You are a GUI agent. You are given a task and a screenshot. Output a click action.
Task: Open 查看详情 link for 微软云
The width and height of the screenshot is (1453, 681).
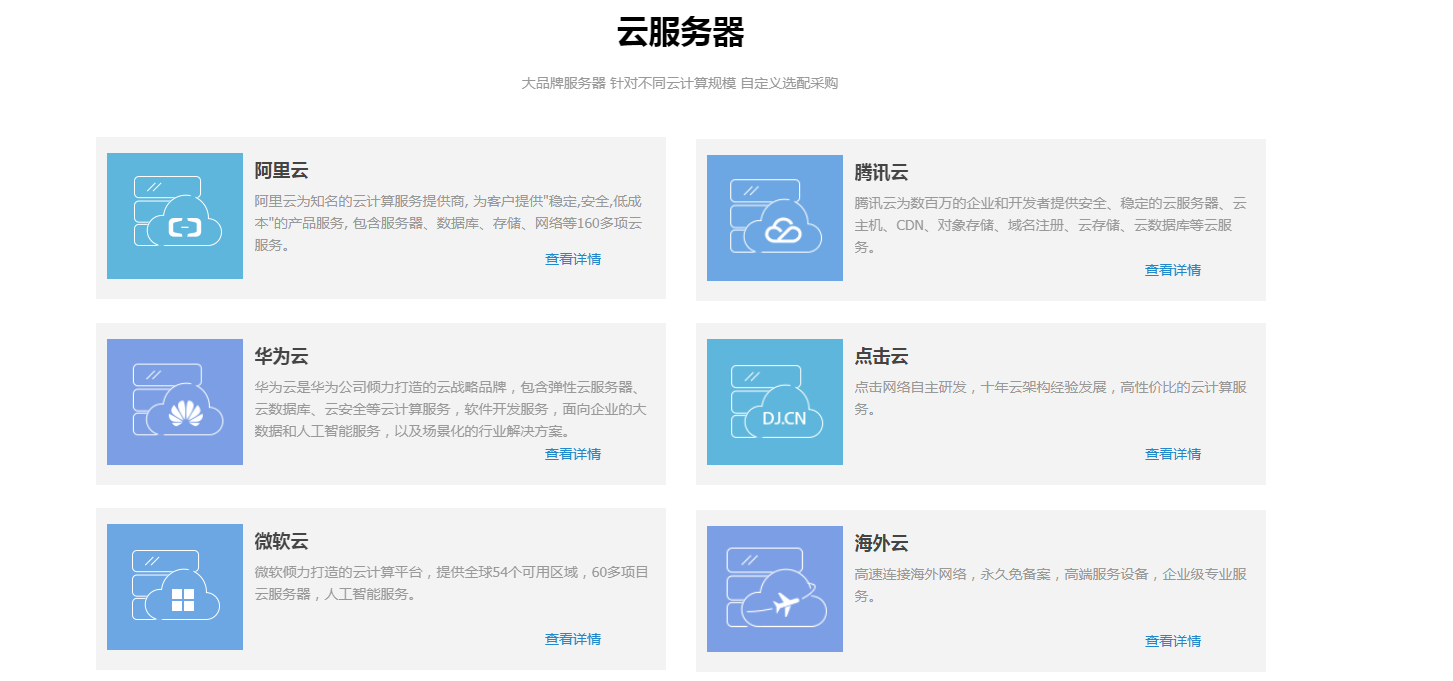click(573, 639)
